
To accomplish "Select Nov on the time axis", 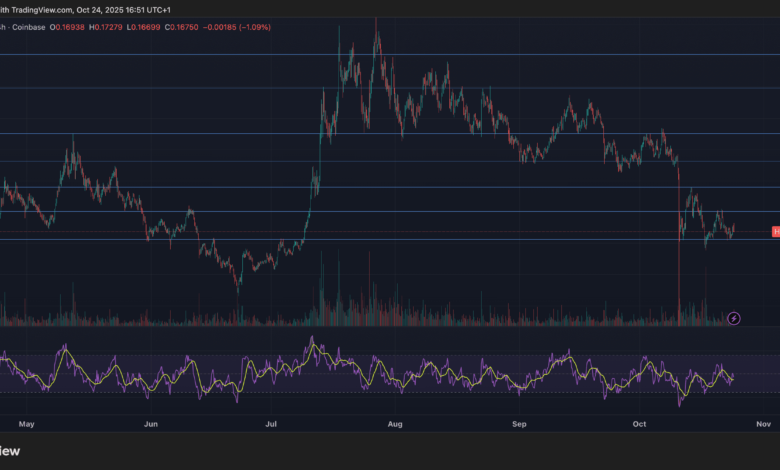I will [762, 424].
